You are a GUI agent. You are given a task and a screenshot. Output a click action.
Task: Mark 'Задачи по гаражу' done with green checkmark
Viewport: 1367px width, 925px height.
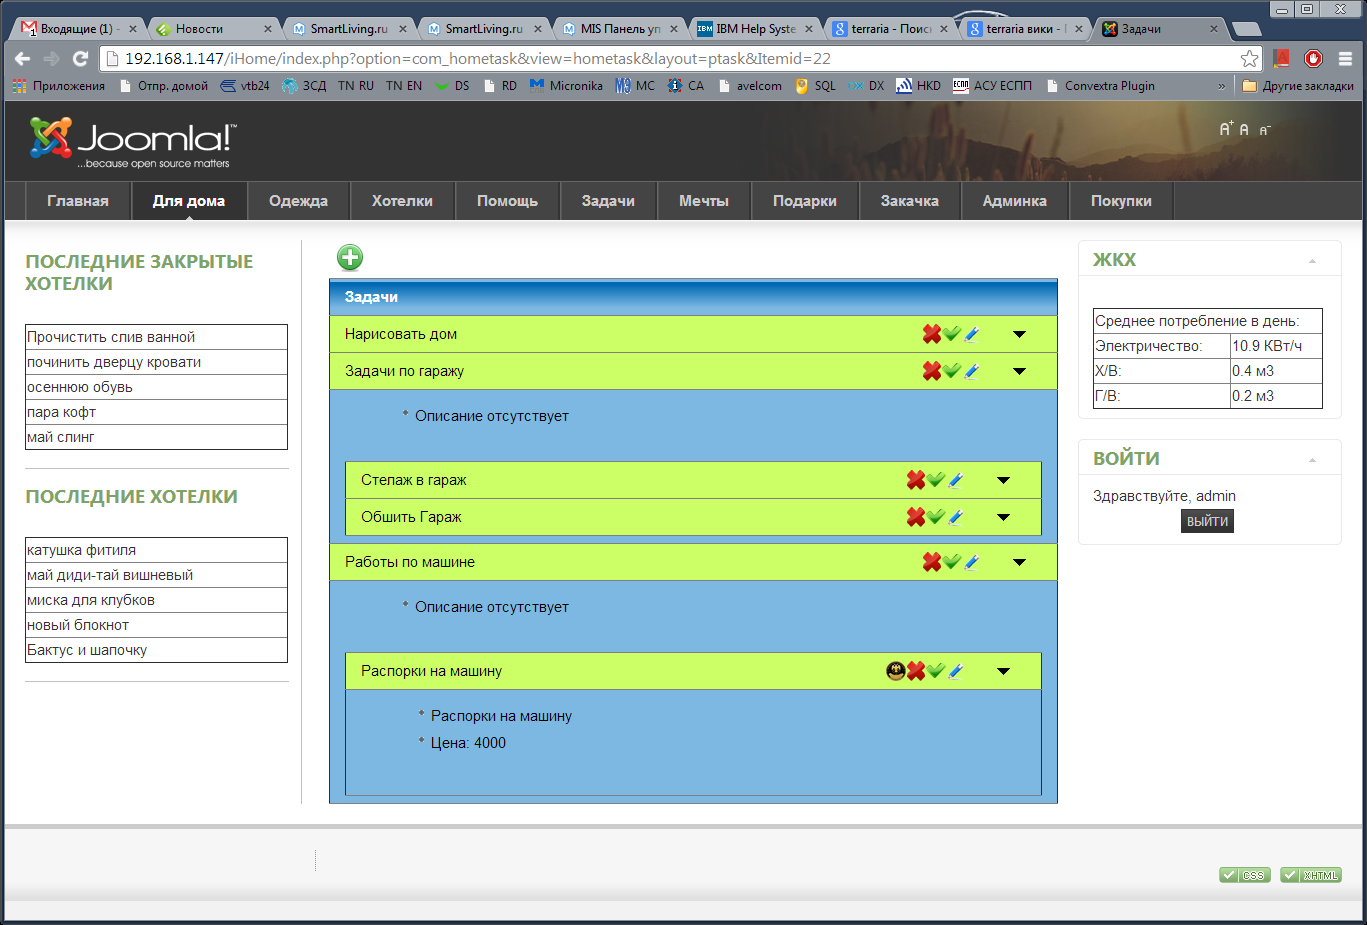coord(951,371)
